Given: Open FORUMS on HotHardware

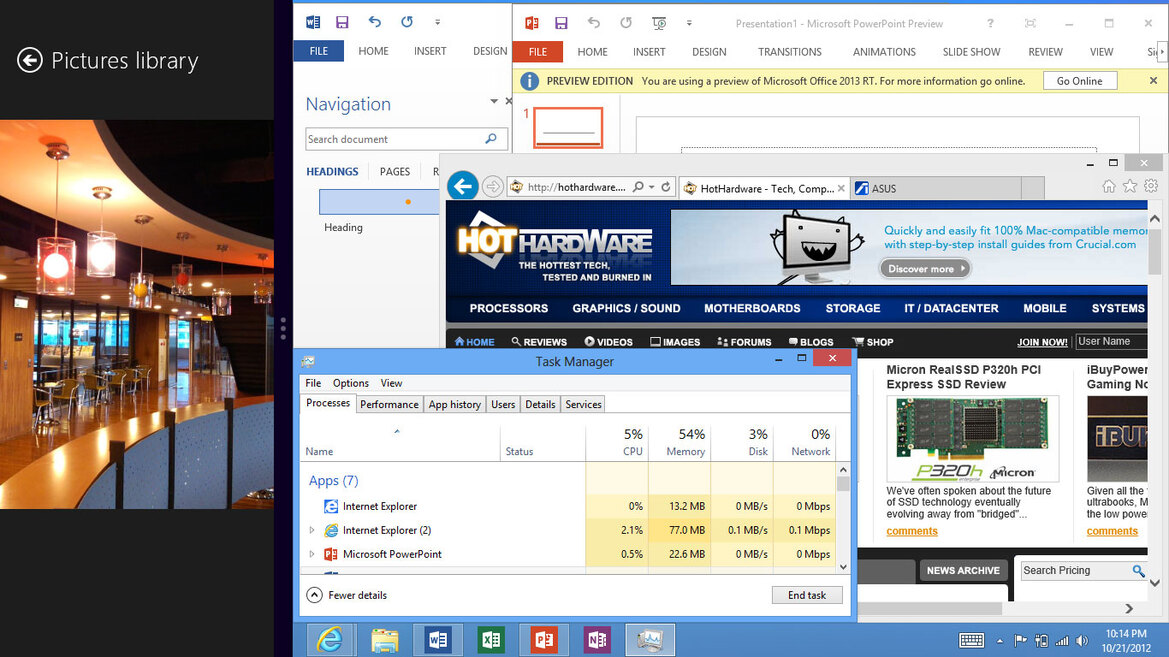Looking at the screenshot, I should coord(744,342).
